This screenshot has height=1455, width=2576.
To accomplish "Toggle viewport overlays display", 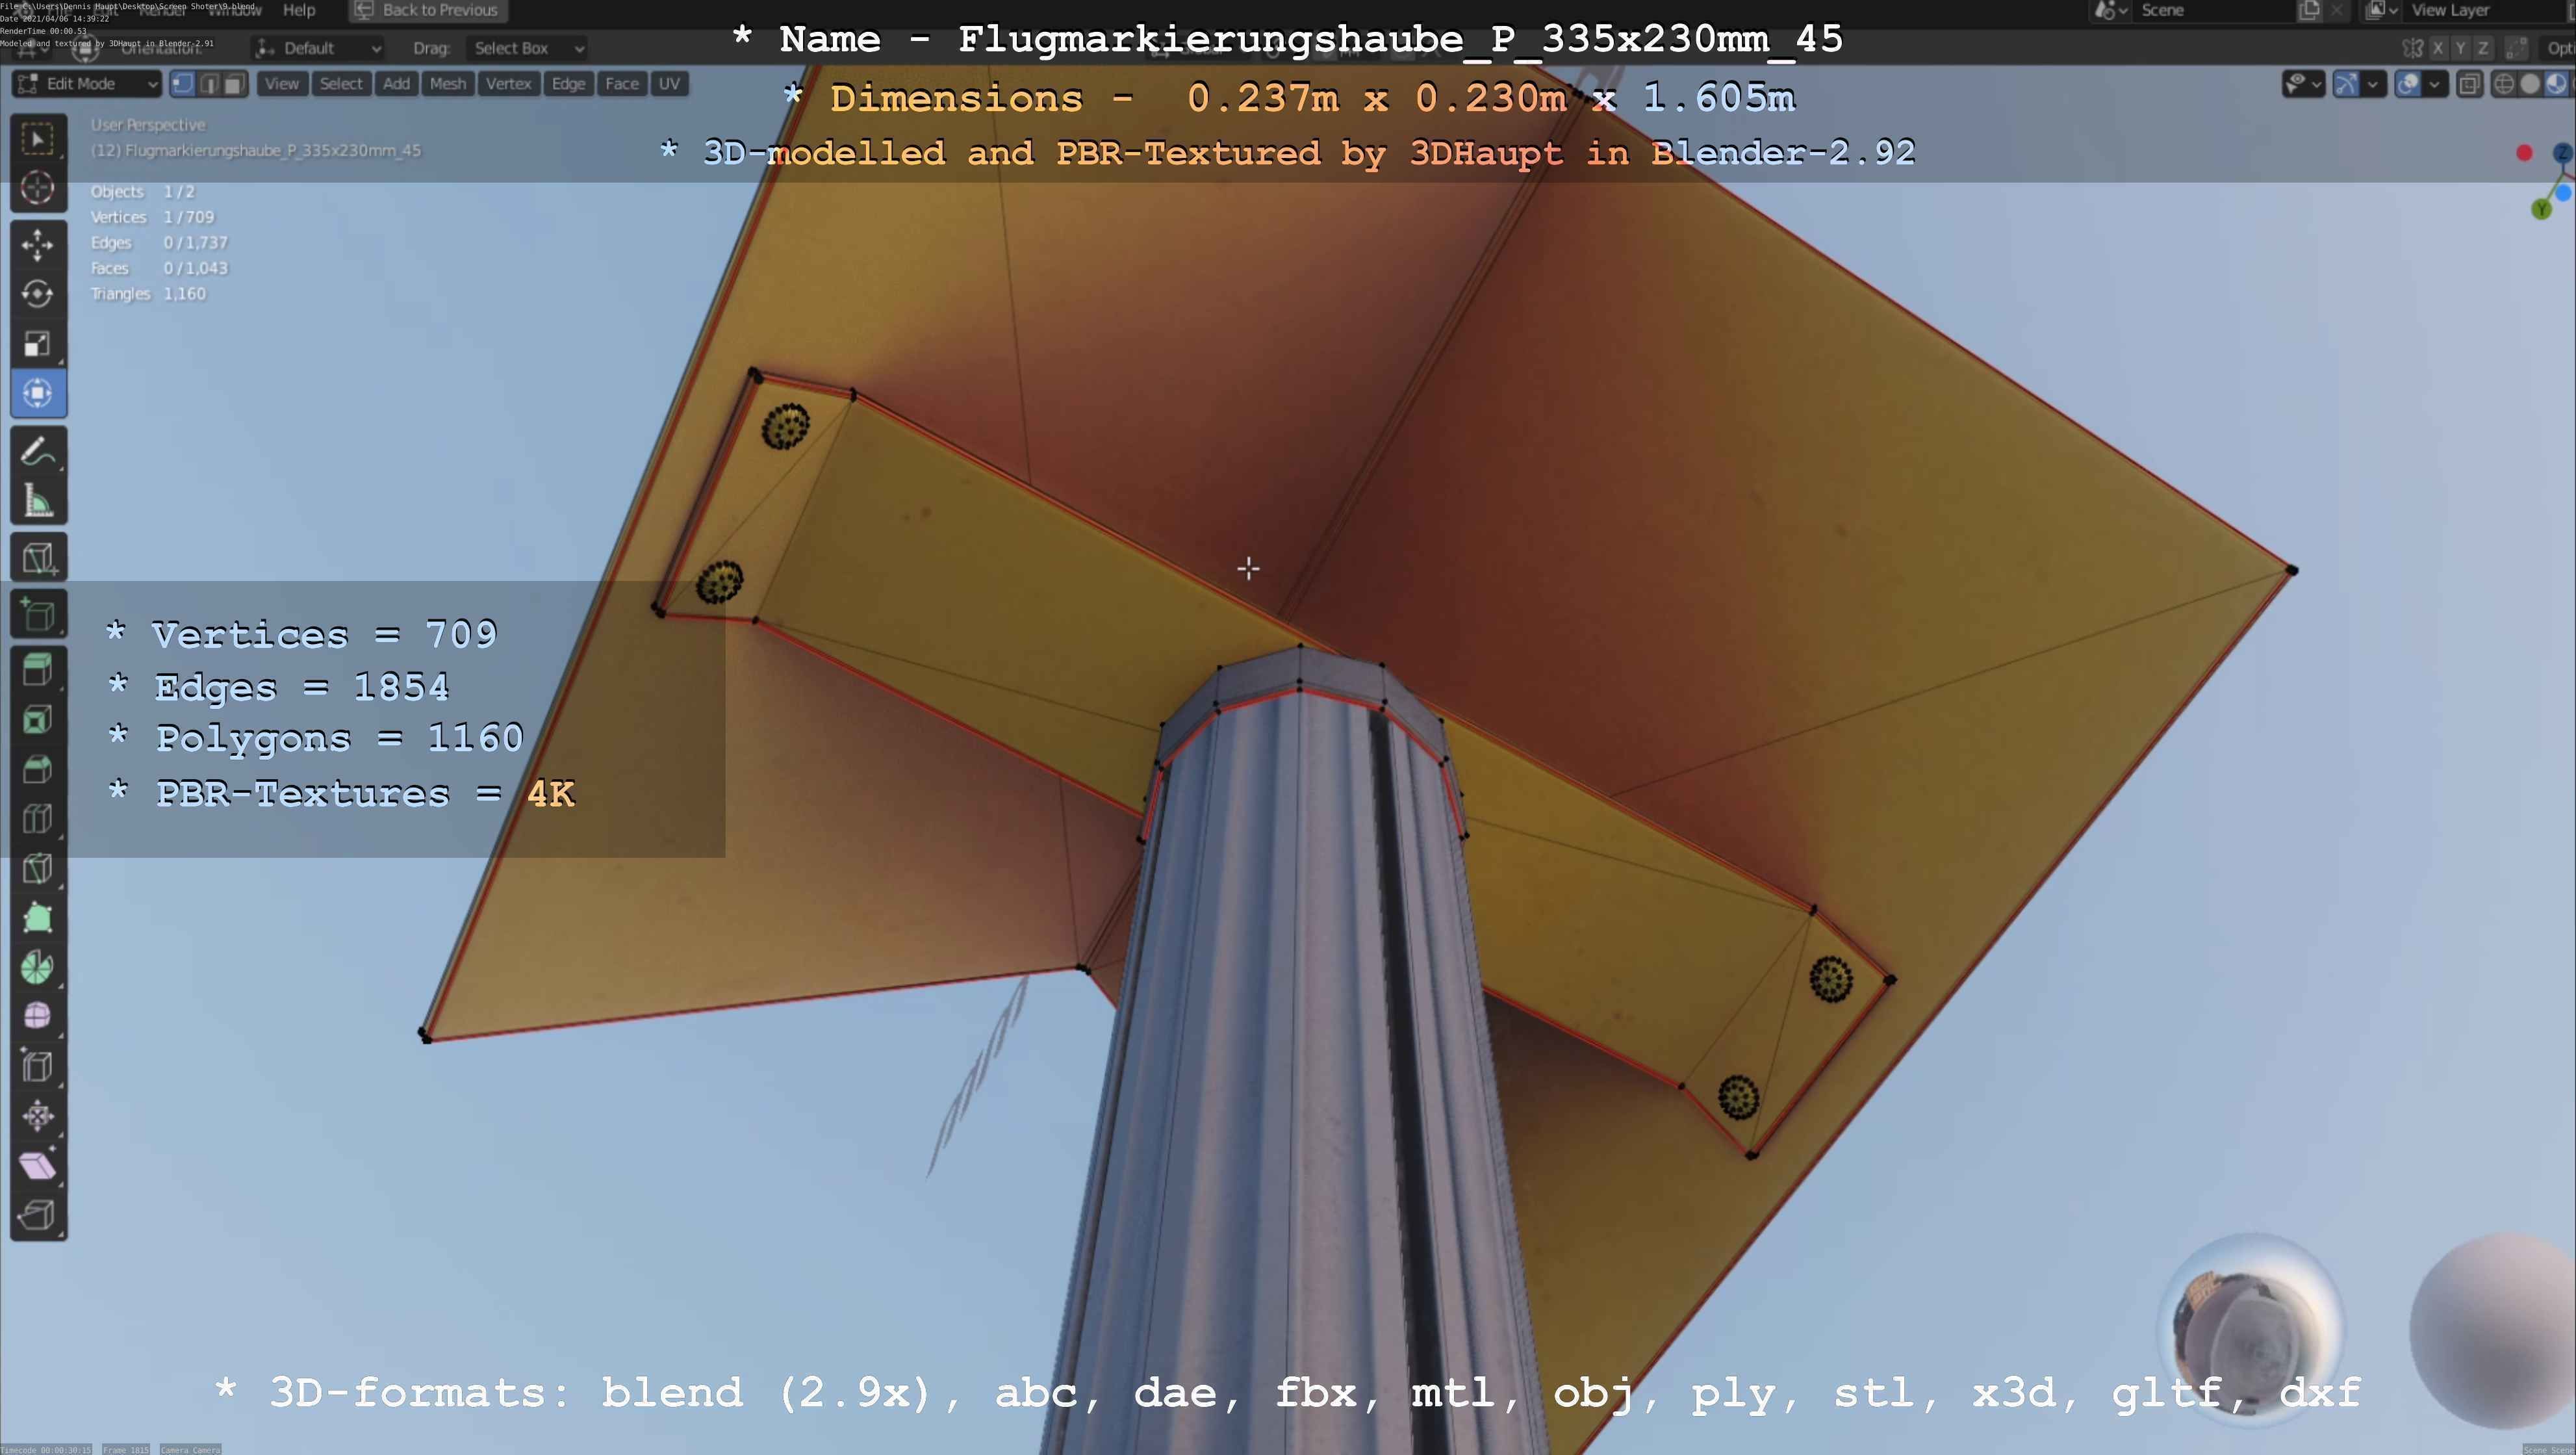I will coord(2409,84).
